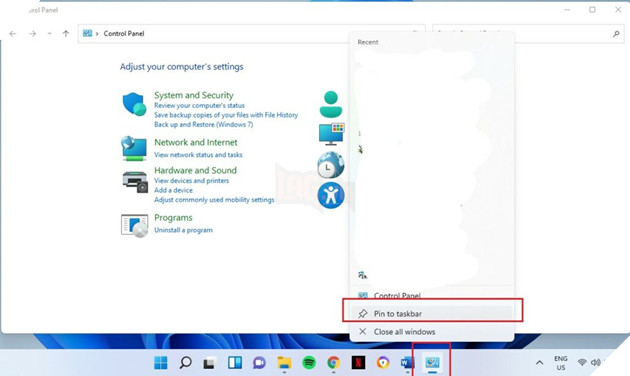This screenshot has height=376, width=630.
Task: Click the Control Panel icon in address bar
Action: 87,33
